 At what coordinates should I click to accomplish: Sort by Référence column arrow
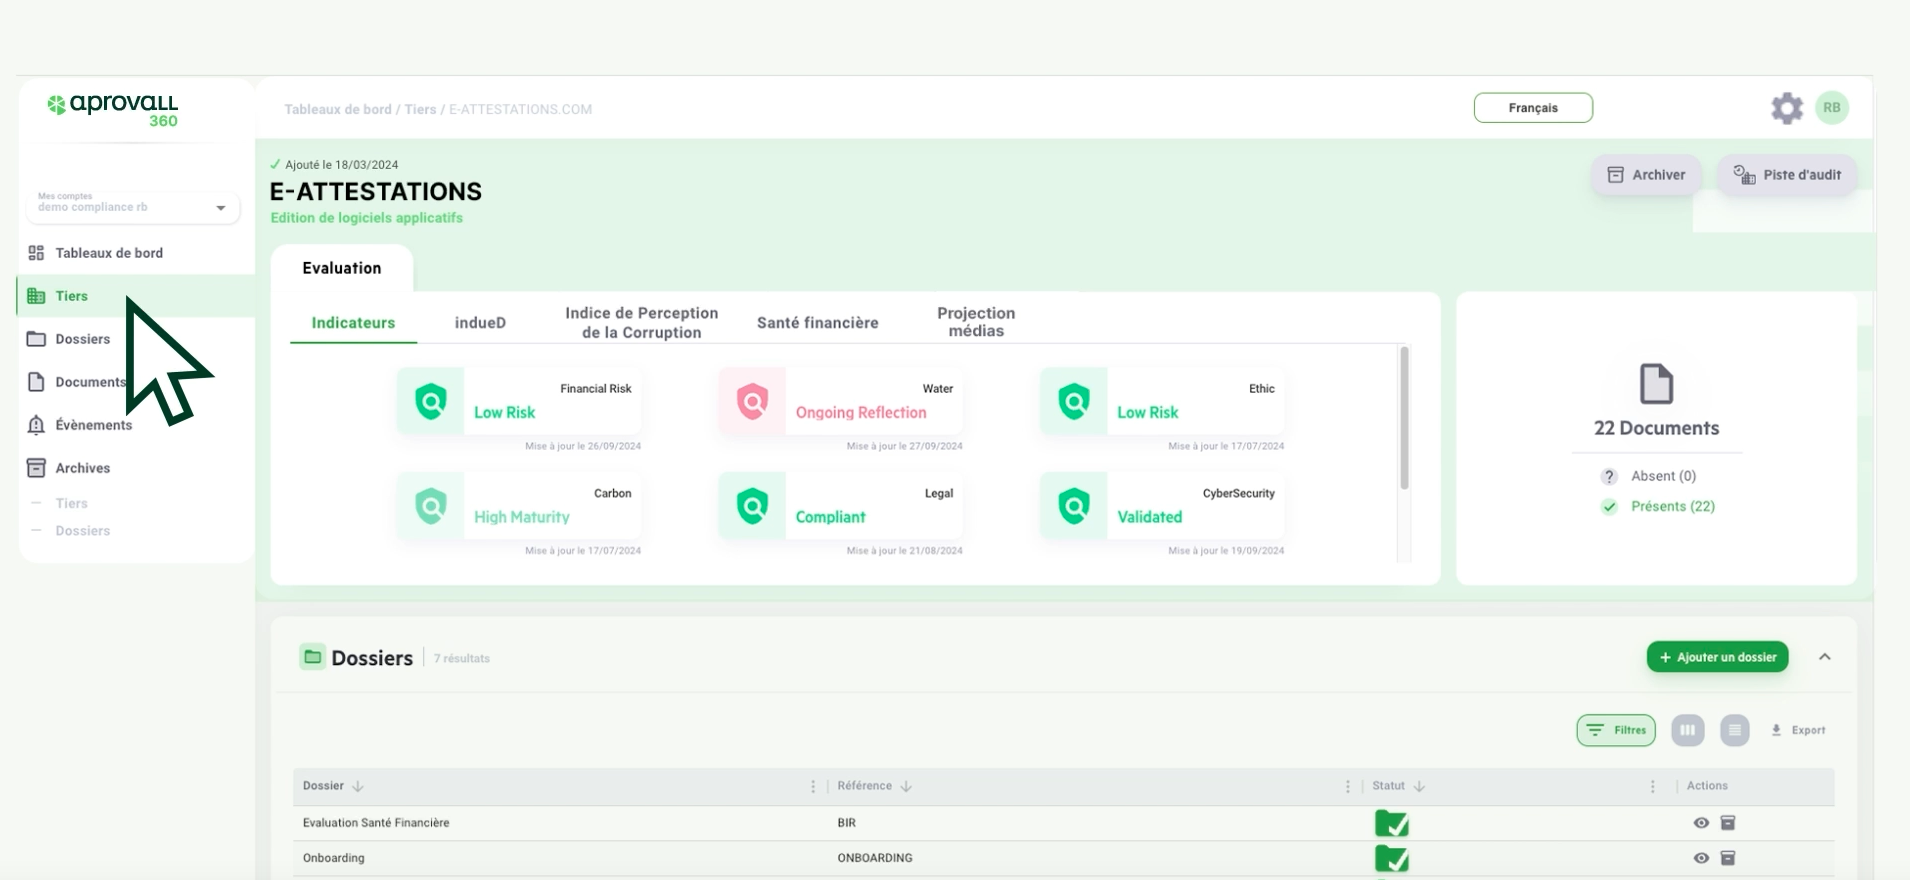tap(906, 786)
